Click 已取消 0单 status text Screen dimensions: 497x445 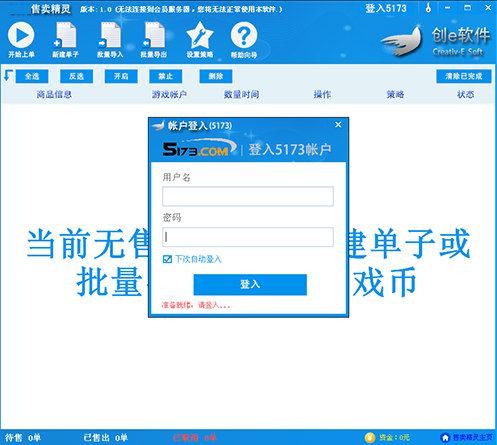(x=195, y=438)
